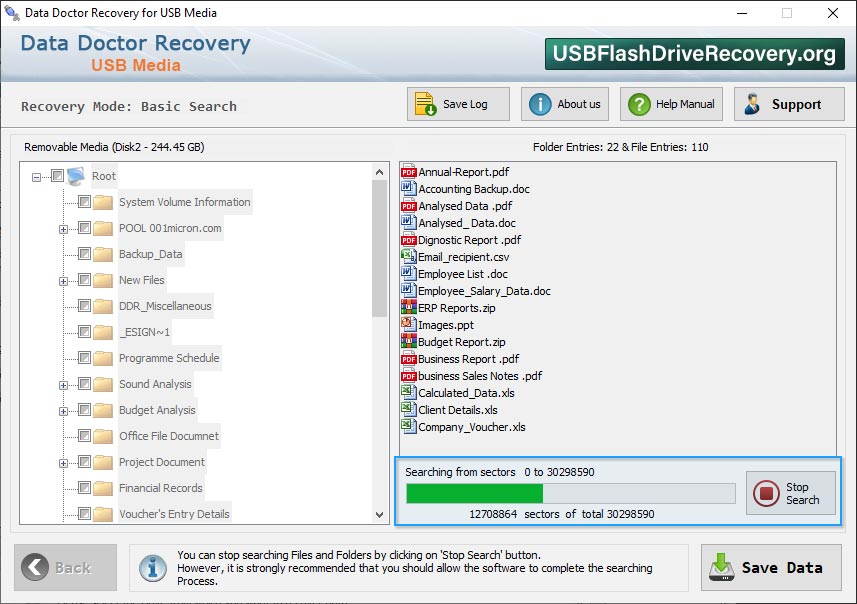Click the folder icon of Financial Records
The height and width of the screenshot is (604, 857).
[103, 488]
